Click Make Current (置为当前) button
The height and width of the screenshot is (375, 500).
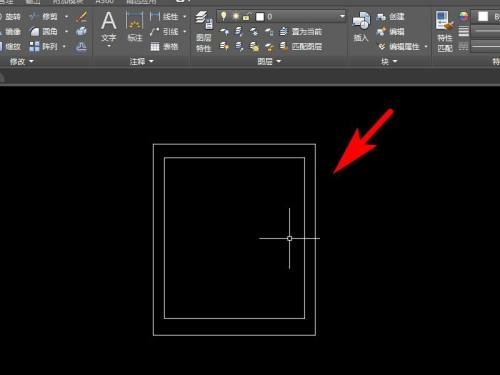[301, 32]
